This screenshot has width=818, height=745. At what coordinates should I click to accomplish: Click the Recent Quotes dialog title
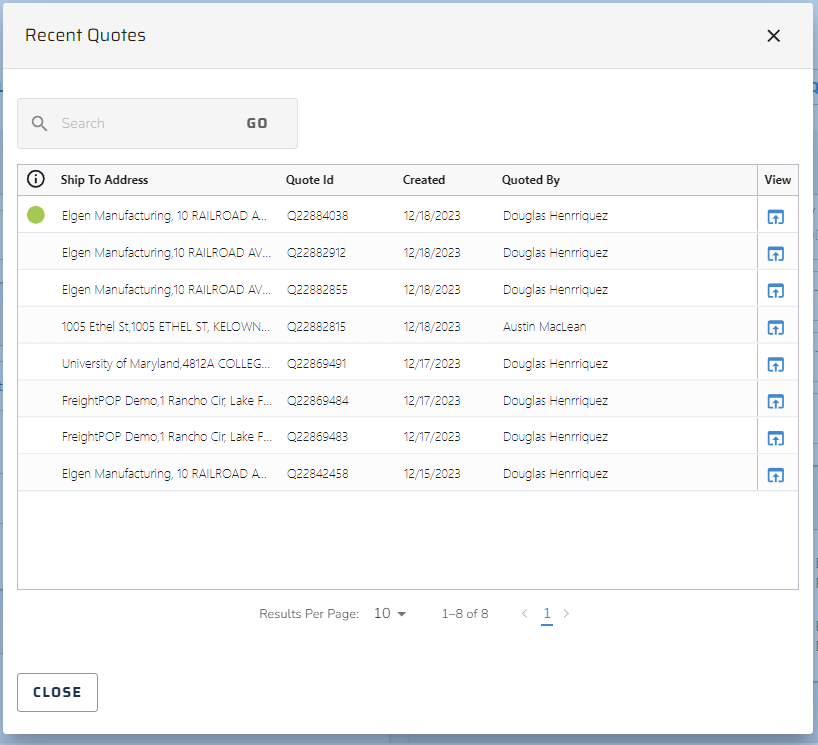click(85, 35)
